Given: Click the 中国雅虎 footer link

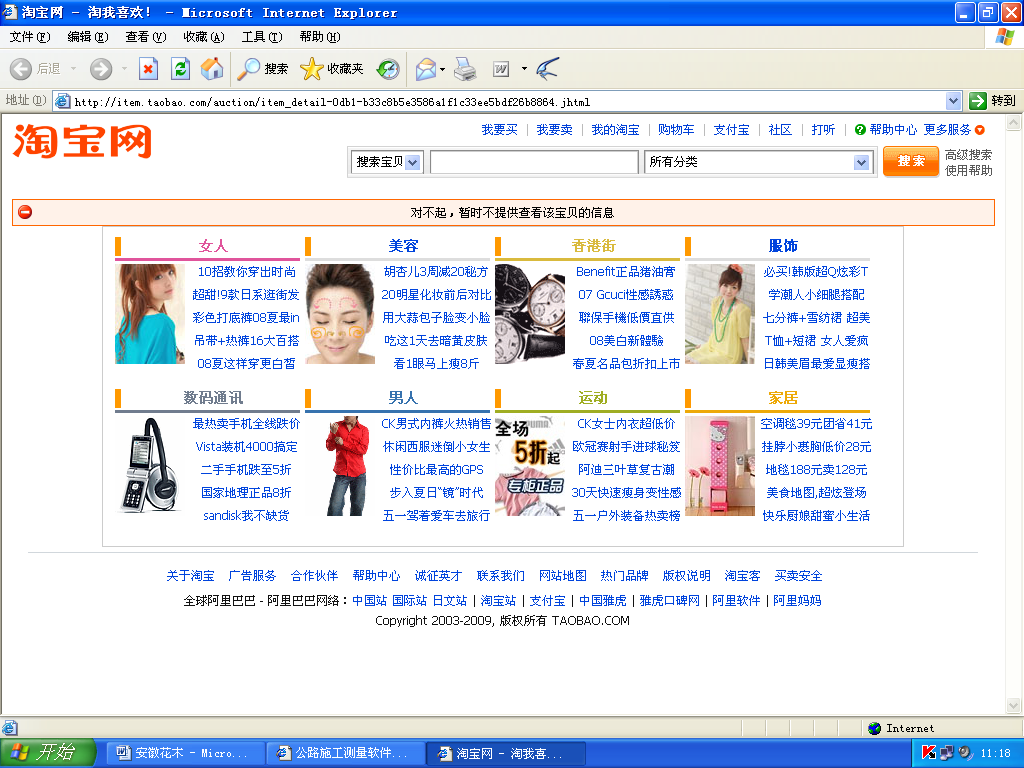Looking at the screenshot, I should (x=602, y=601).
